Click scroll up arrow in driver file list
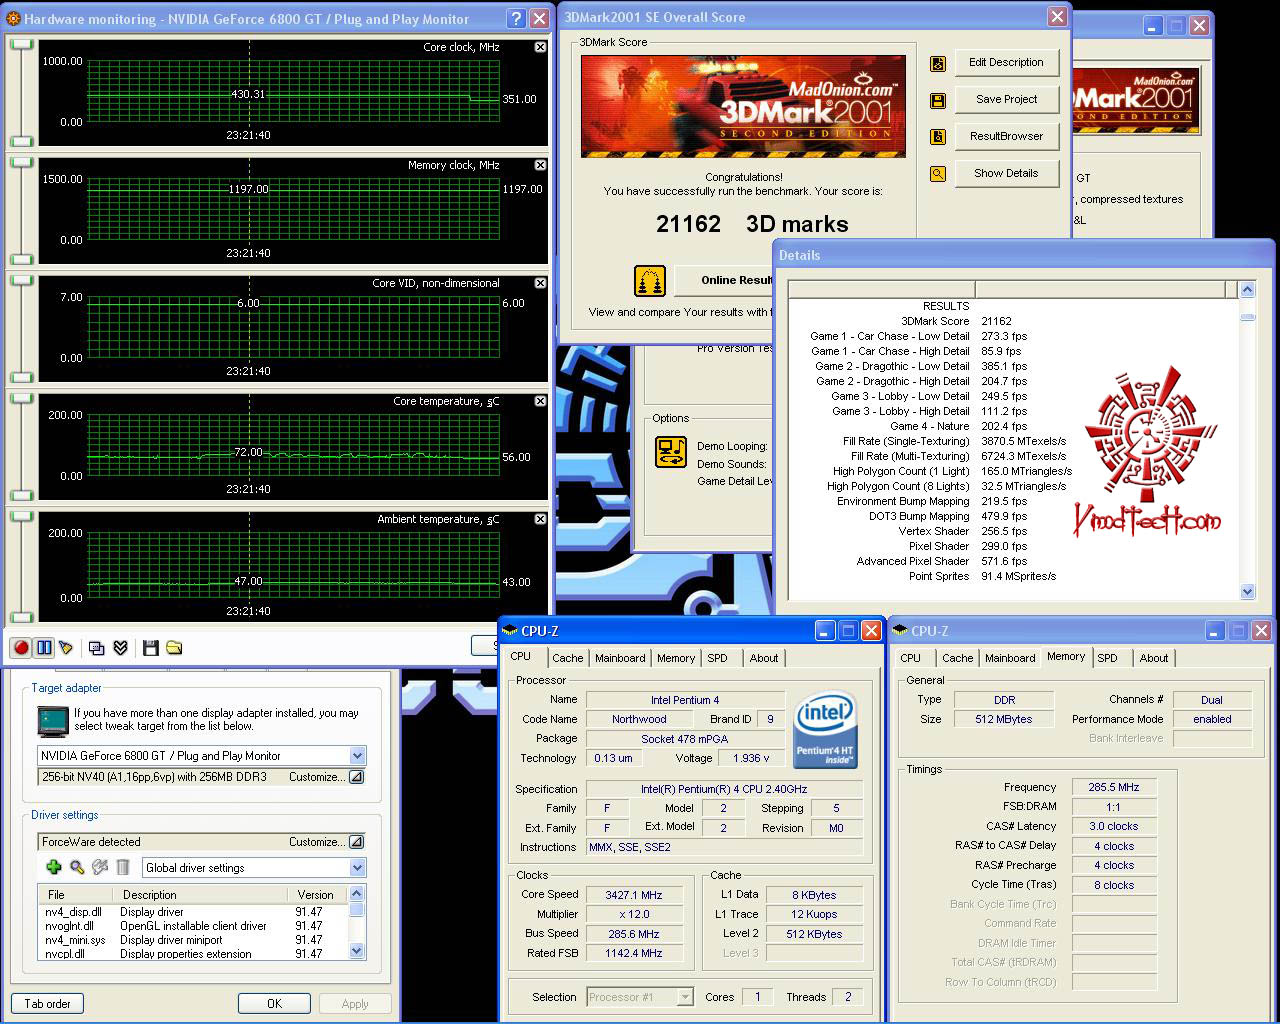The width and height of the screenshot is (1280, 1024). 356,893
